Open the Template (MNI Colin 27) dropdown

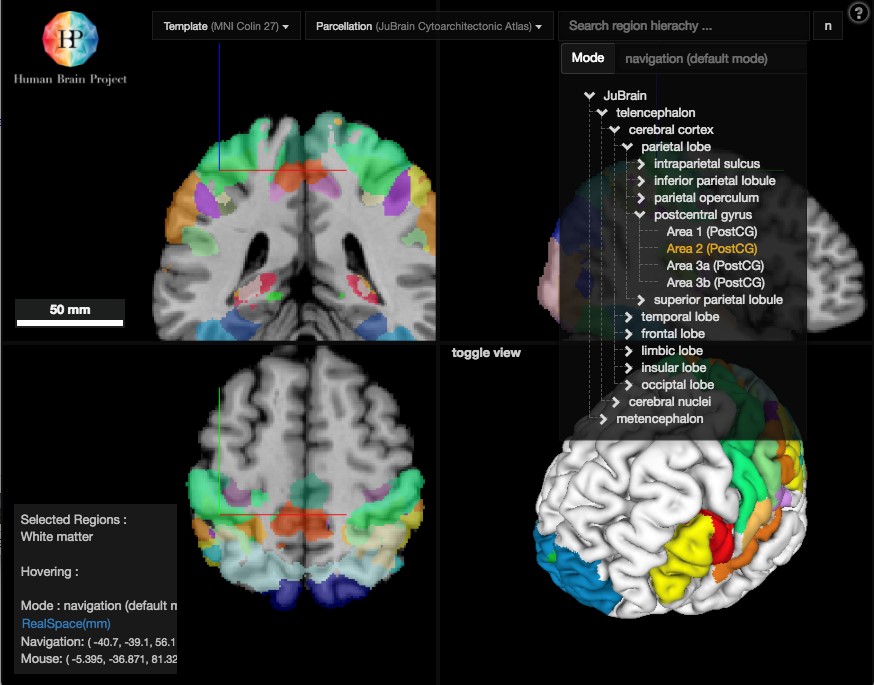pyautogui.click(x=226, y=26)
